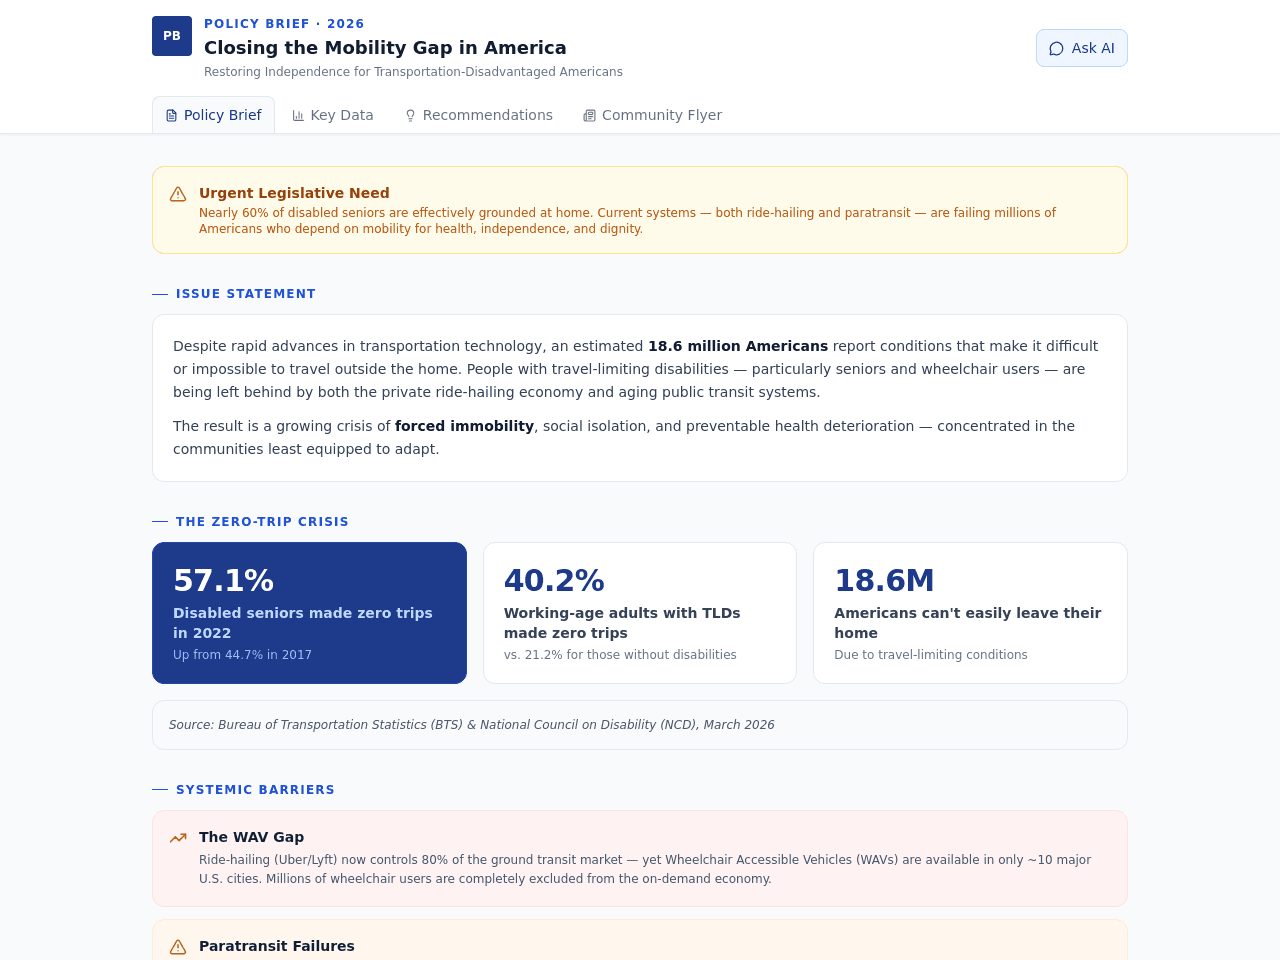Click 'The WAV Gap' barrier title
1280x960 pixels.
(x=251, y=837)
